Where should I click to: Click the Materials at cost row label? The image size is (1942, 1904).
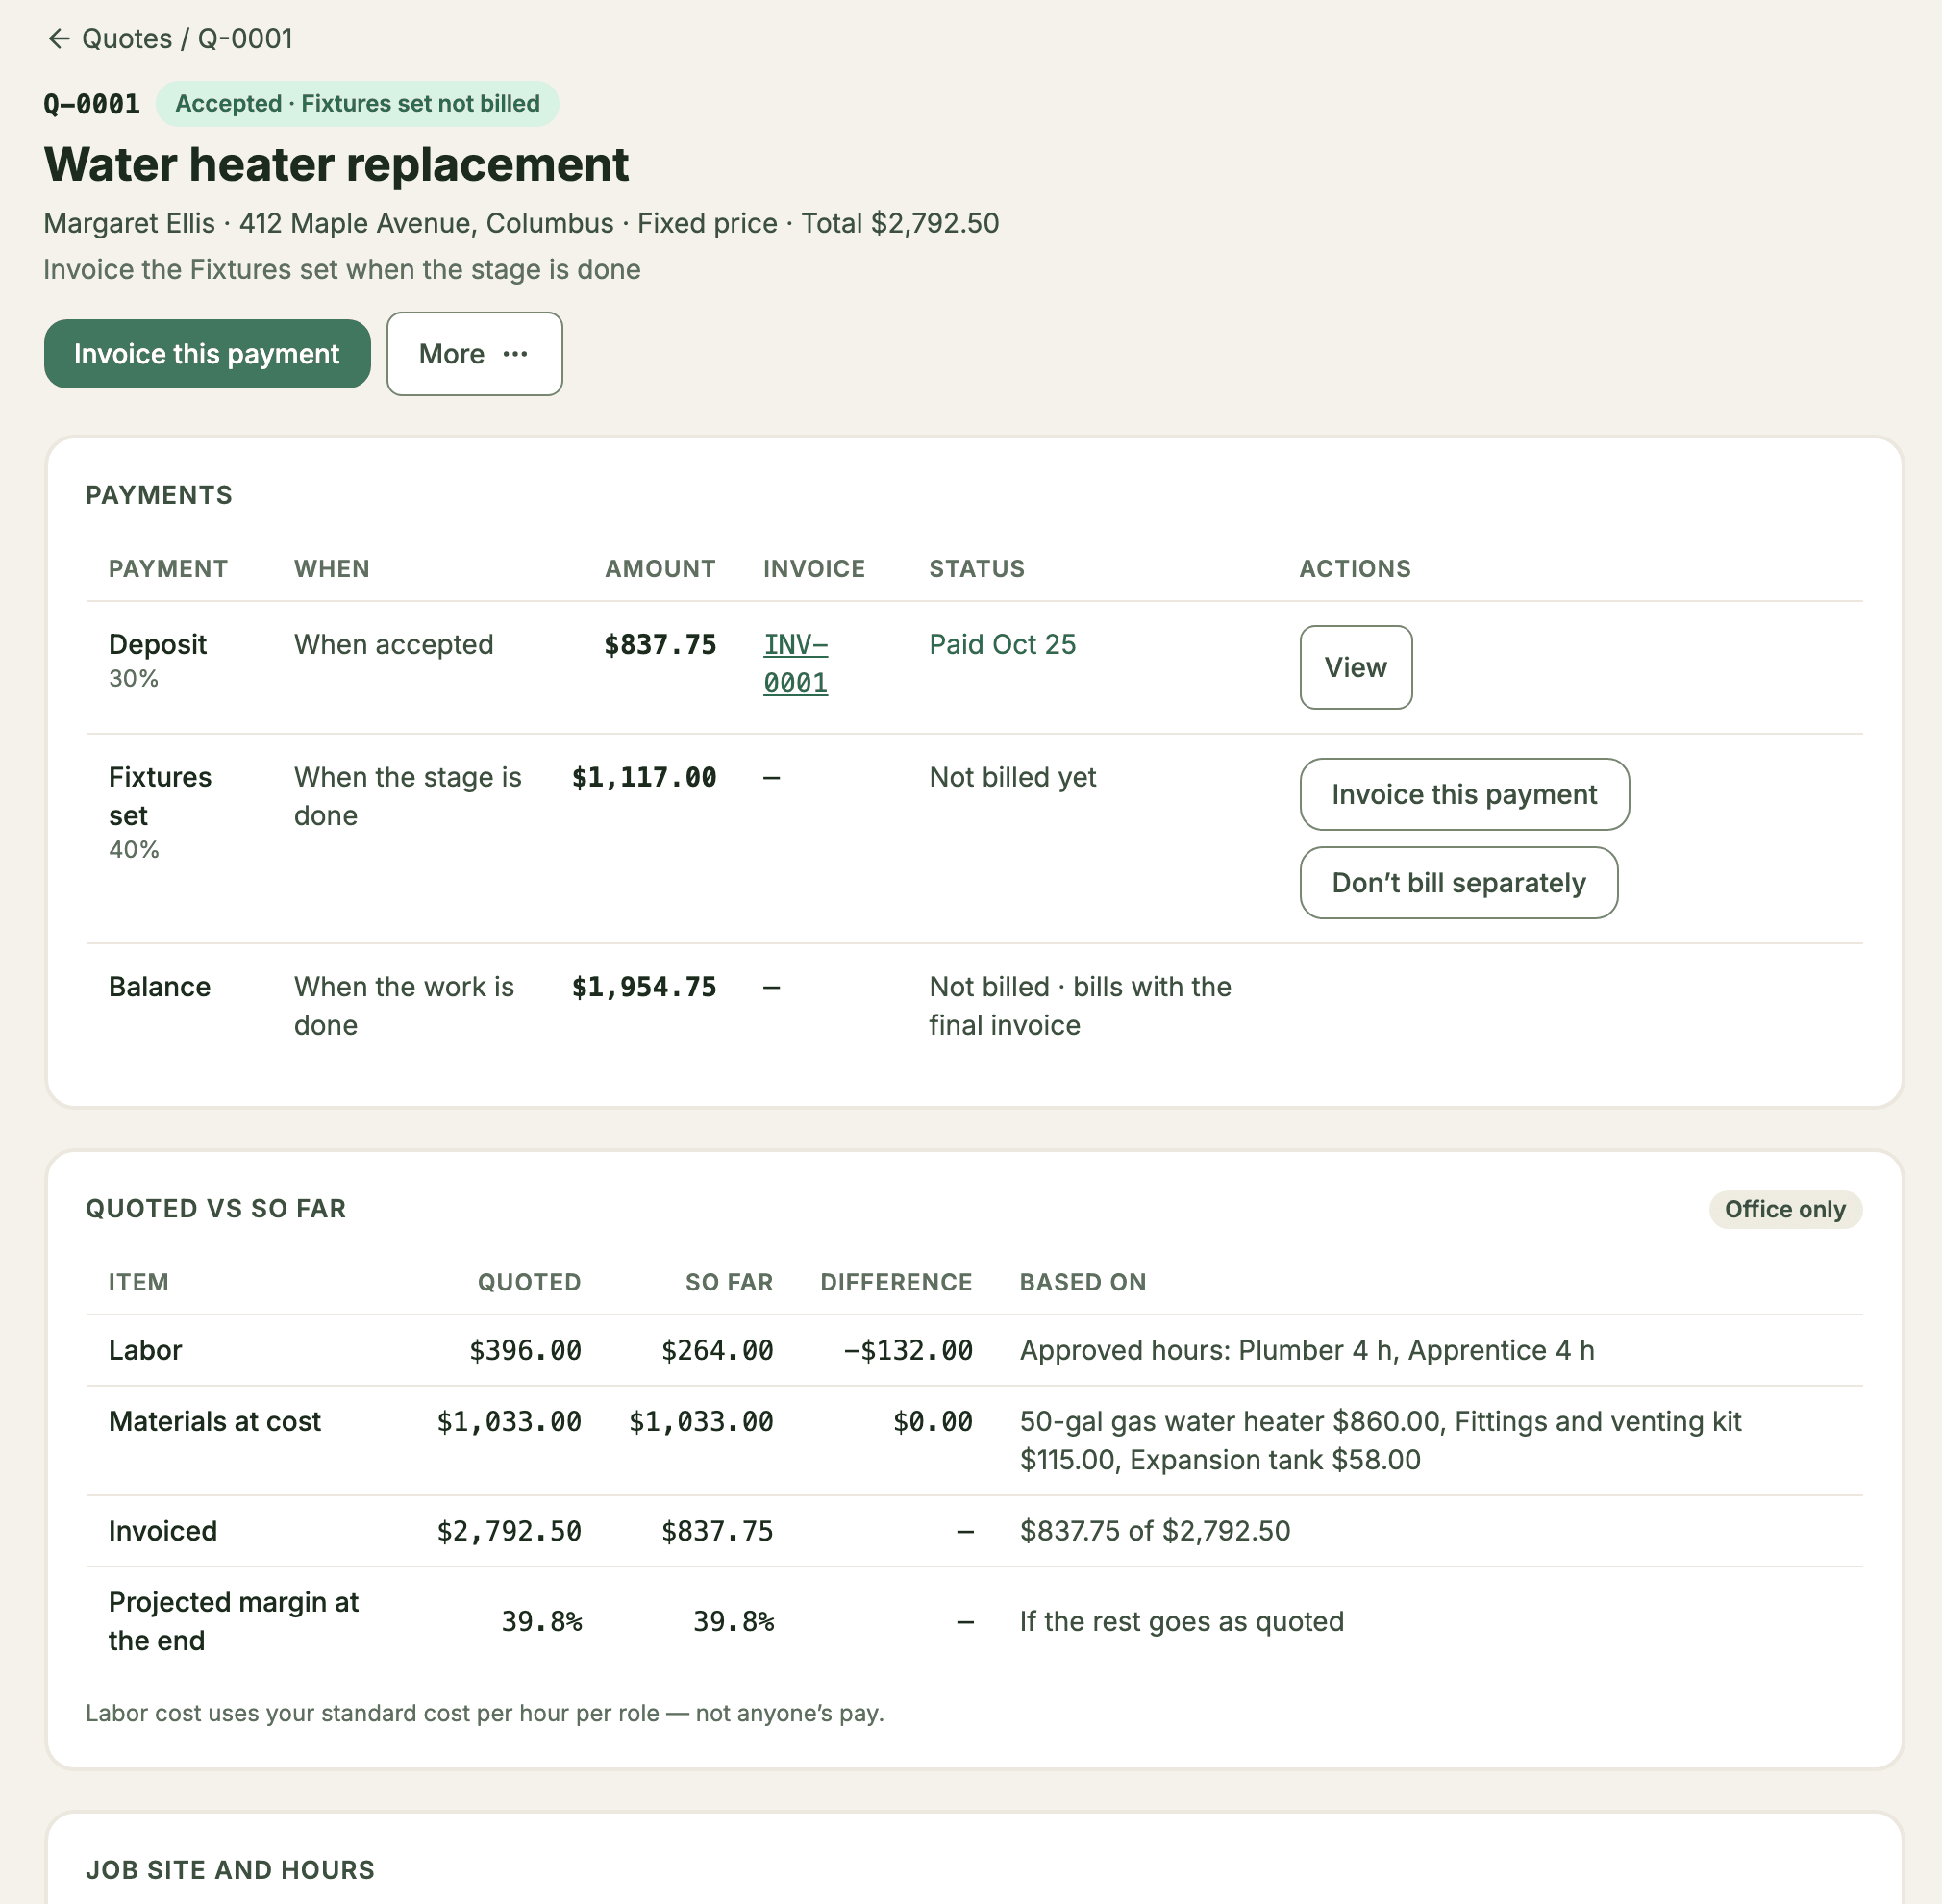click(x=215, y=1421)
